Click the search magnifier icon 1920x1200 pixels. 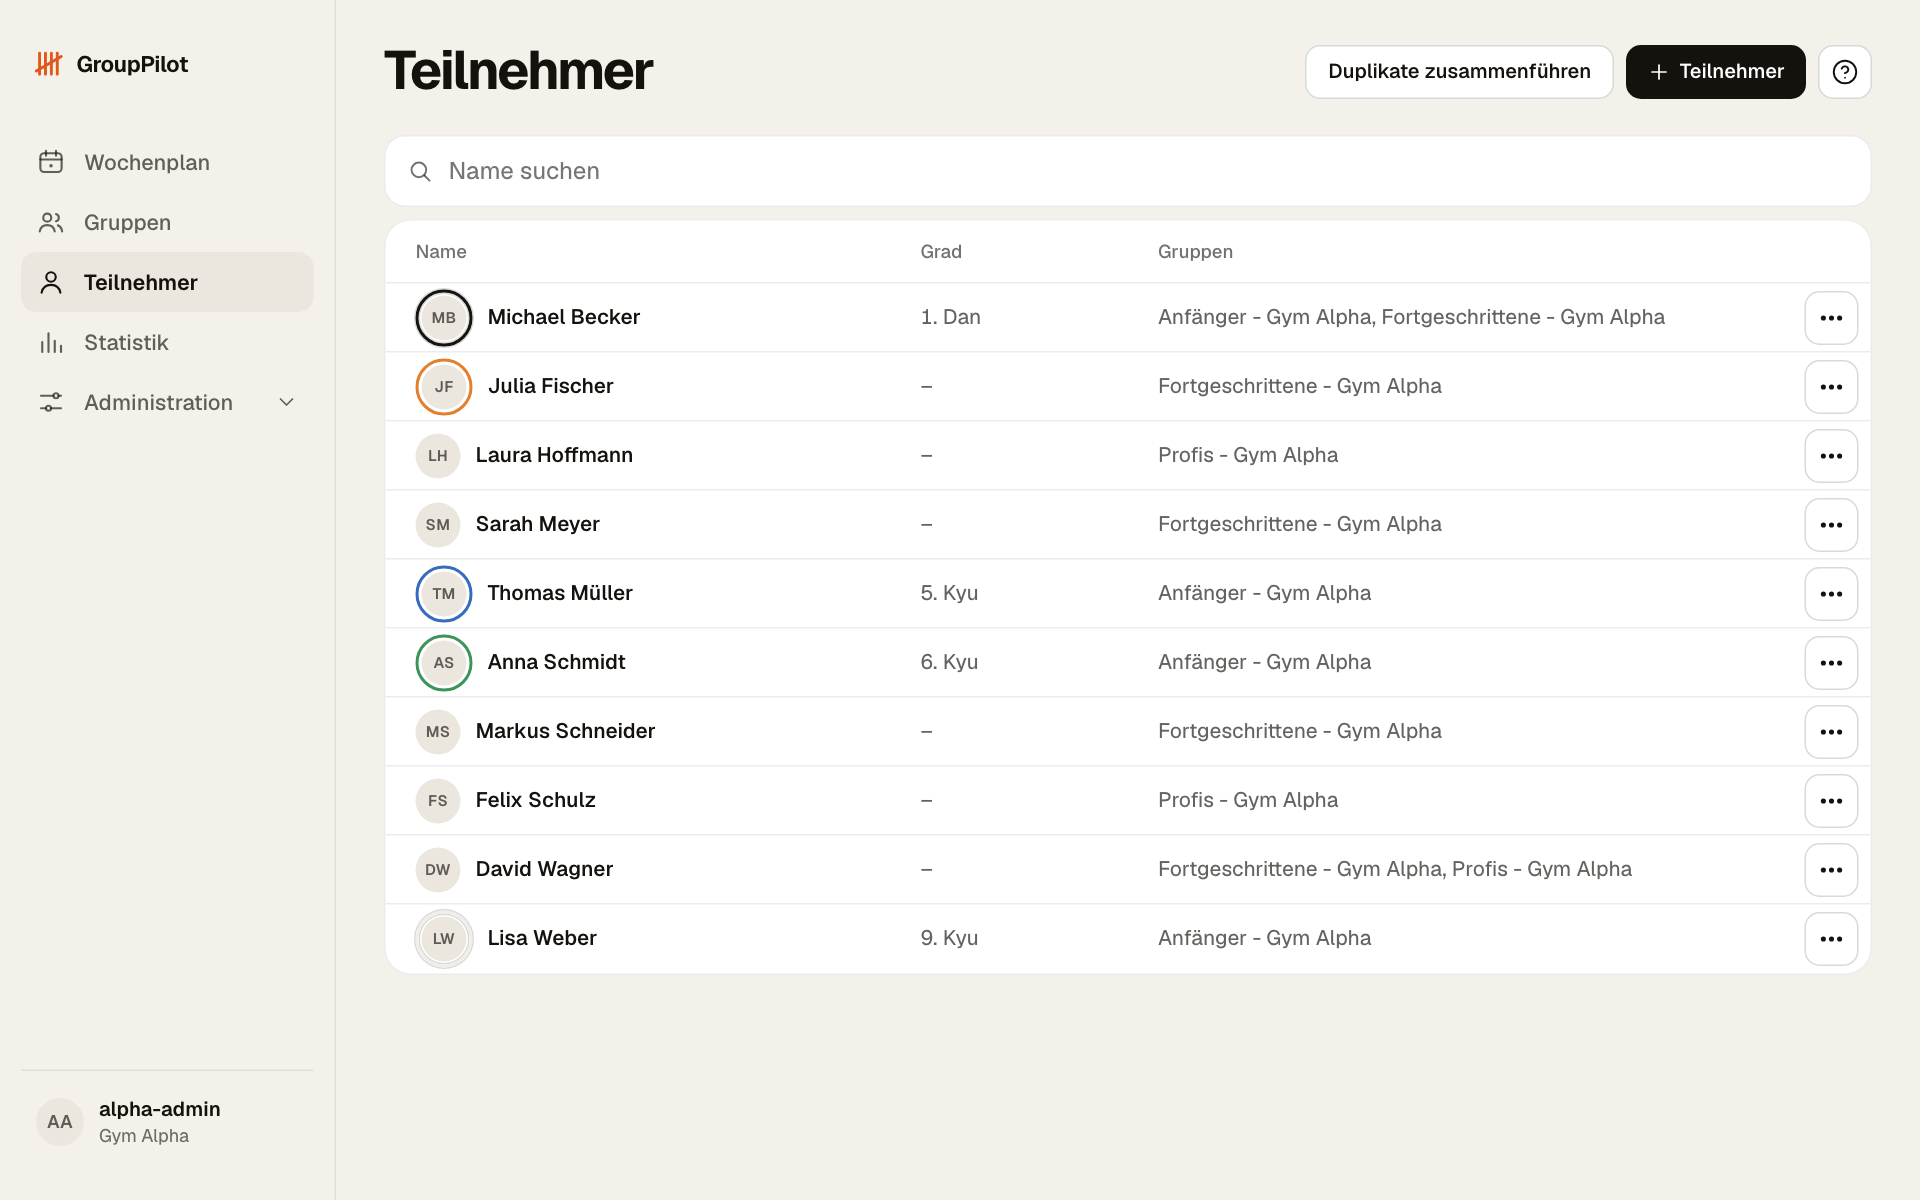tap(421, 172)
